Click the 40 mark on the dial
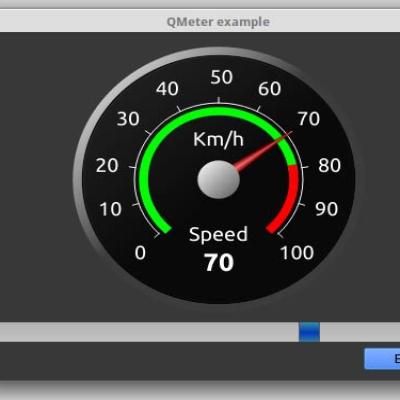 click(x=167, y=89)
